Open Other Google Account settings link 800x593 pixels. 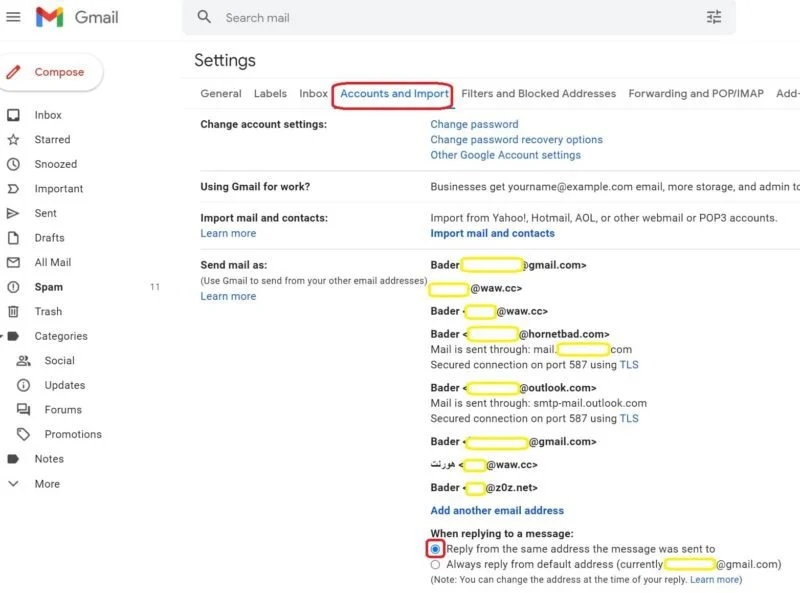pos(506,155)
